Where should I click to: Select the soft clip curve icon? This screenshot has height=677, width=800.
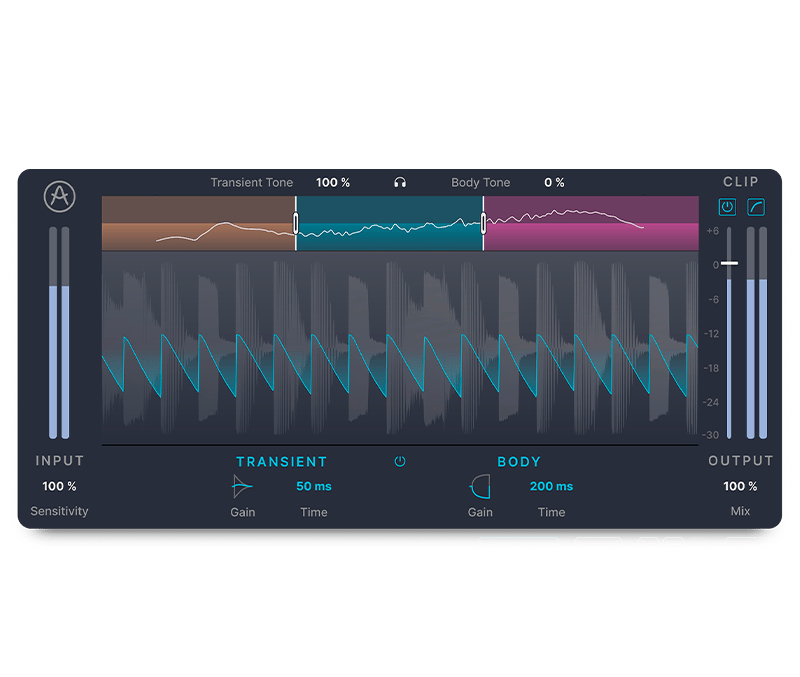[x=756, y=208]
